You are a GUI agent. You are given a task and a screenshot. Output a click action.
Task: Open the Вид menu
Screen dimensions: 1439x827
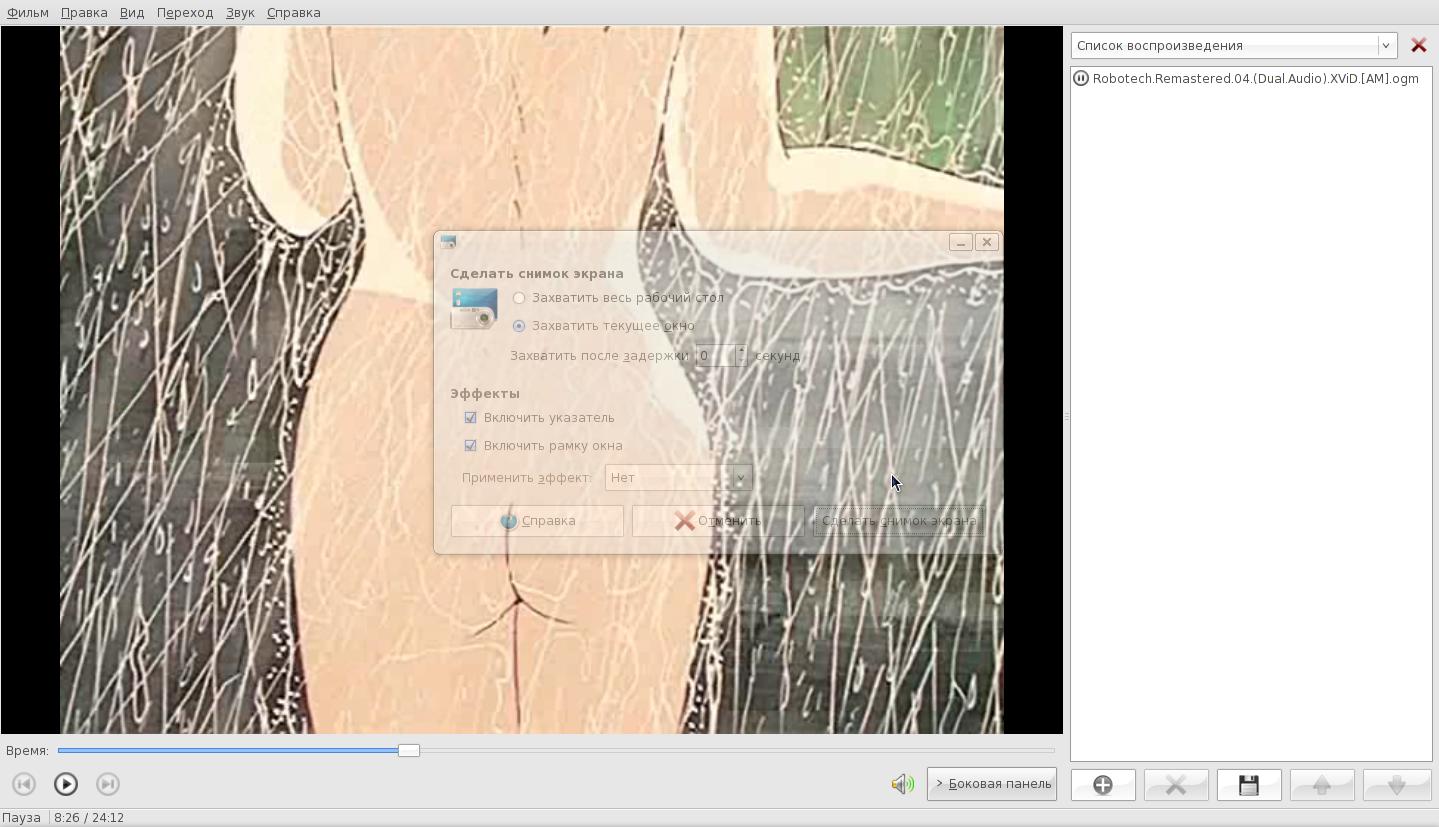(132, 12)
